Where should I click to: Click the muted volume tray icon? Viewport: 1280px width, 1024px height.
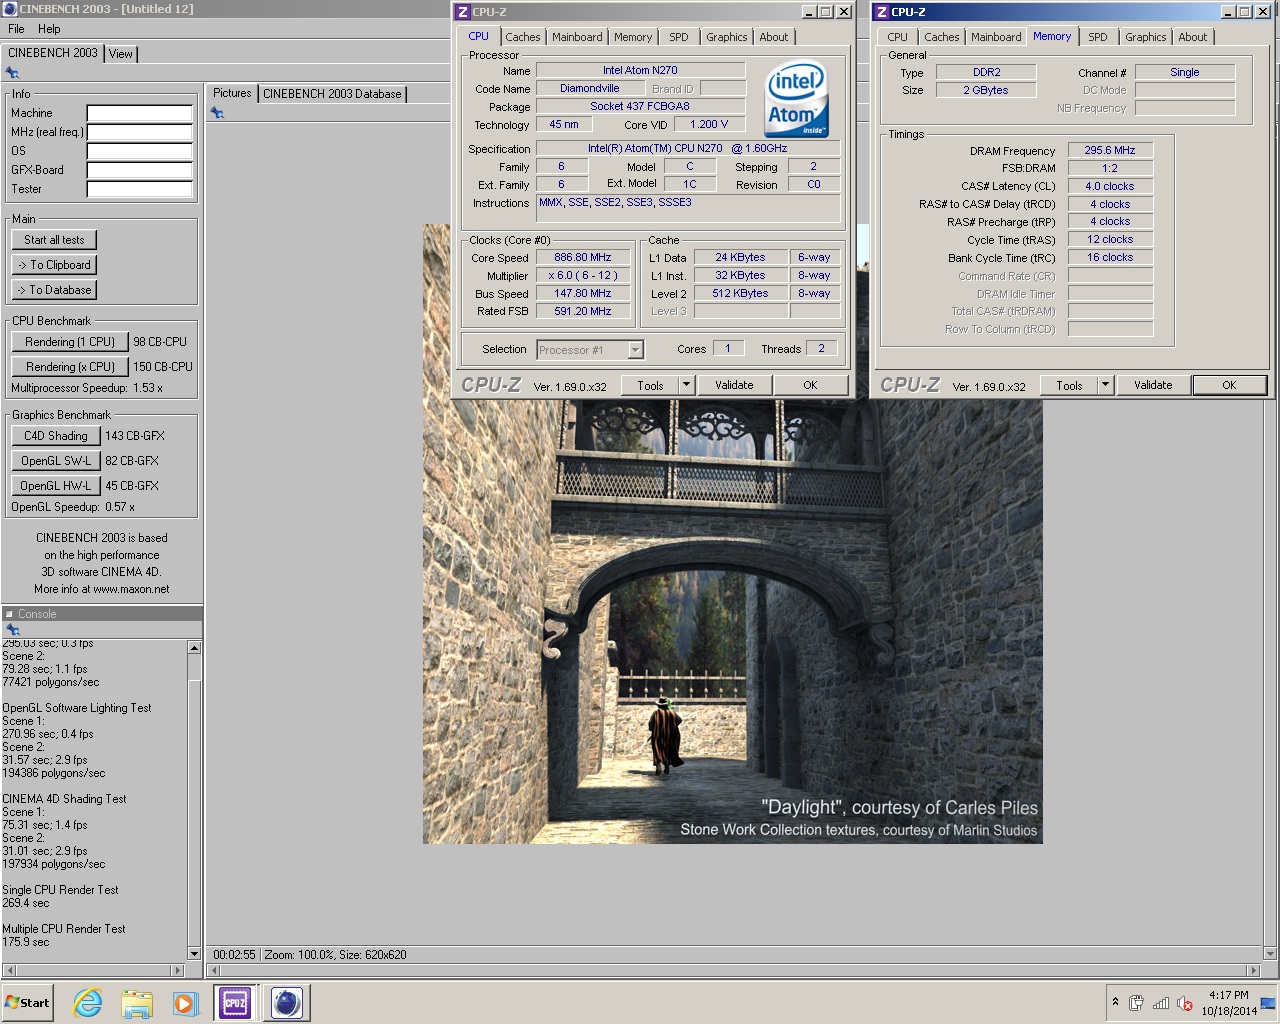click(x=1185, y=1003)
